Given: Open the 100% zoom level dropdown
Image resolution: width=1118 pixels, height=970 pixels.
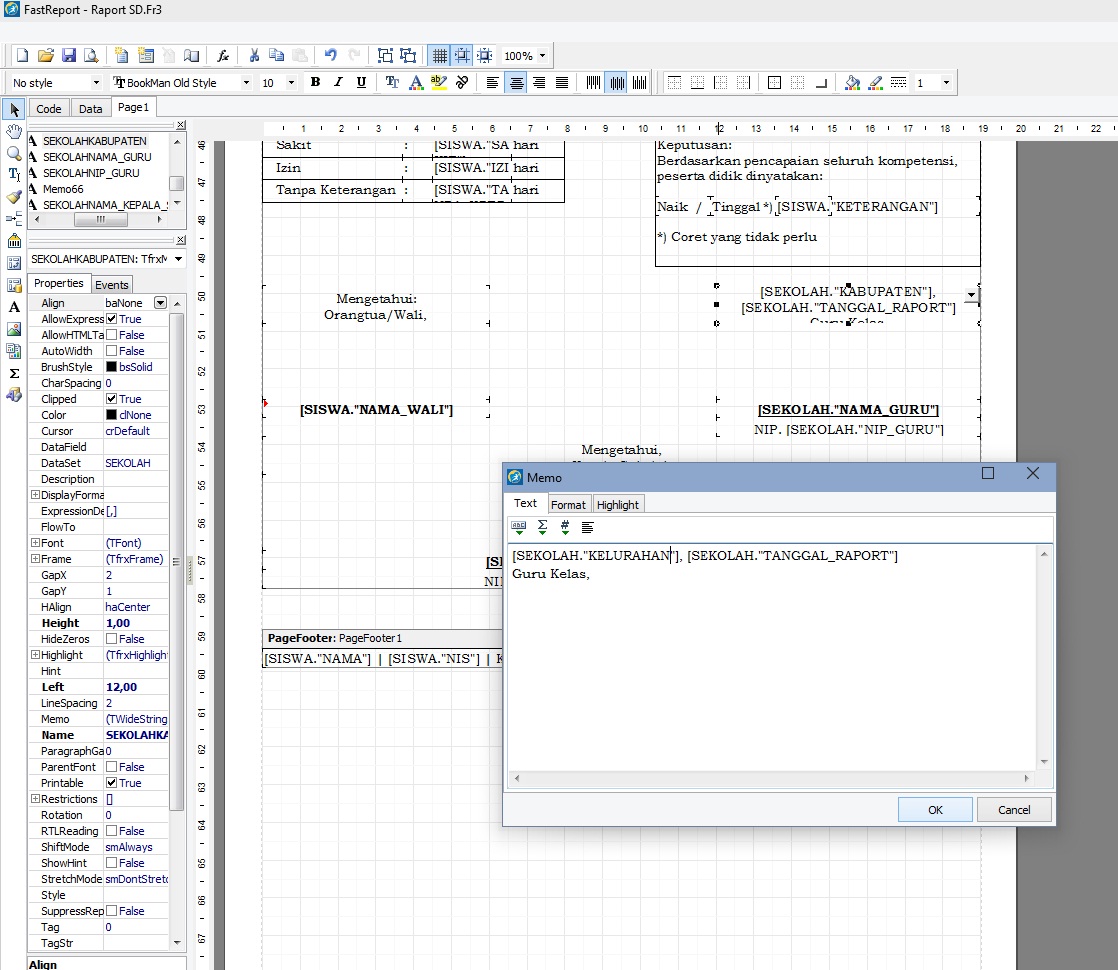Looking at the screenshot, I should [542, 56].
